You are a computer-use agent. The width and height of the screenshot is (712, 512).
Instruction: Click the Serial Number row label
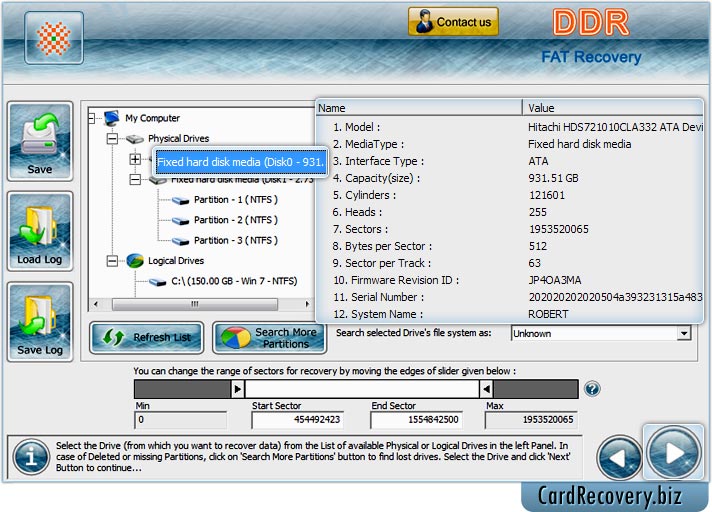click(x=379, y=297)
